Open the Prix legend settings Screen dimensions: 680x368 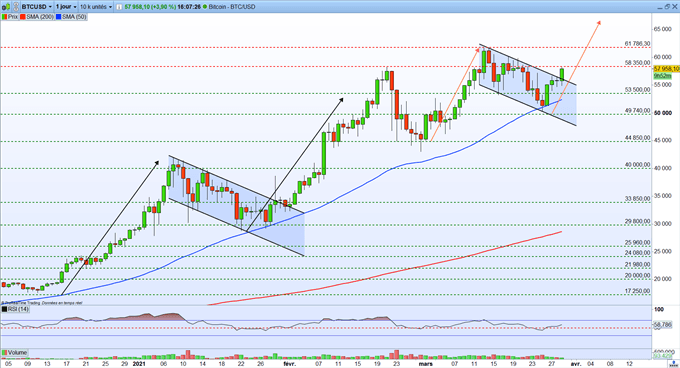(10, 17)
